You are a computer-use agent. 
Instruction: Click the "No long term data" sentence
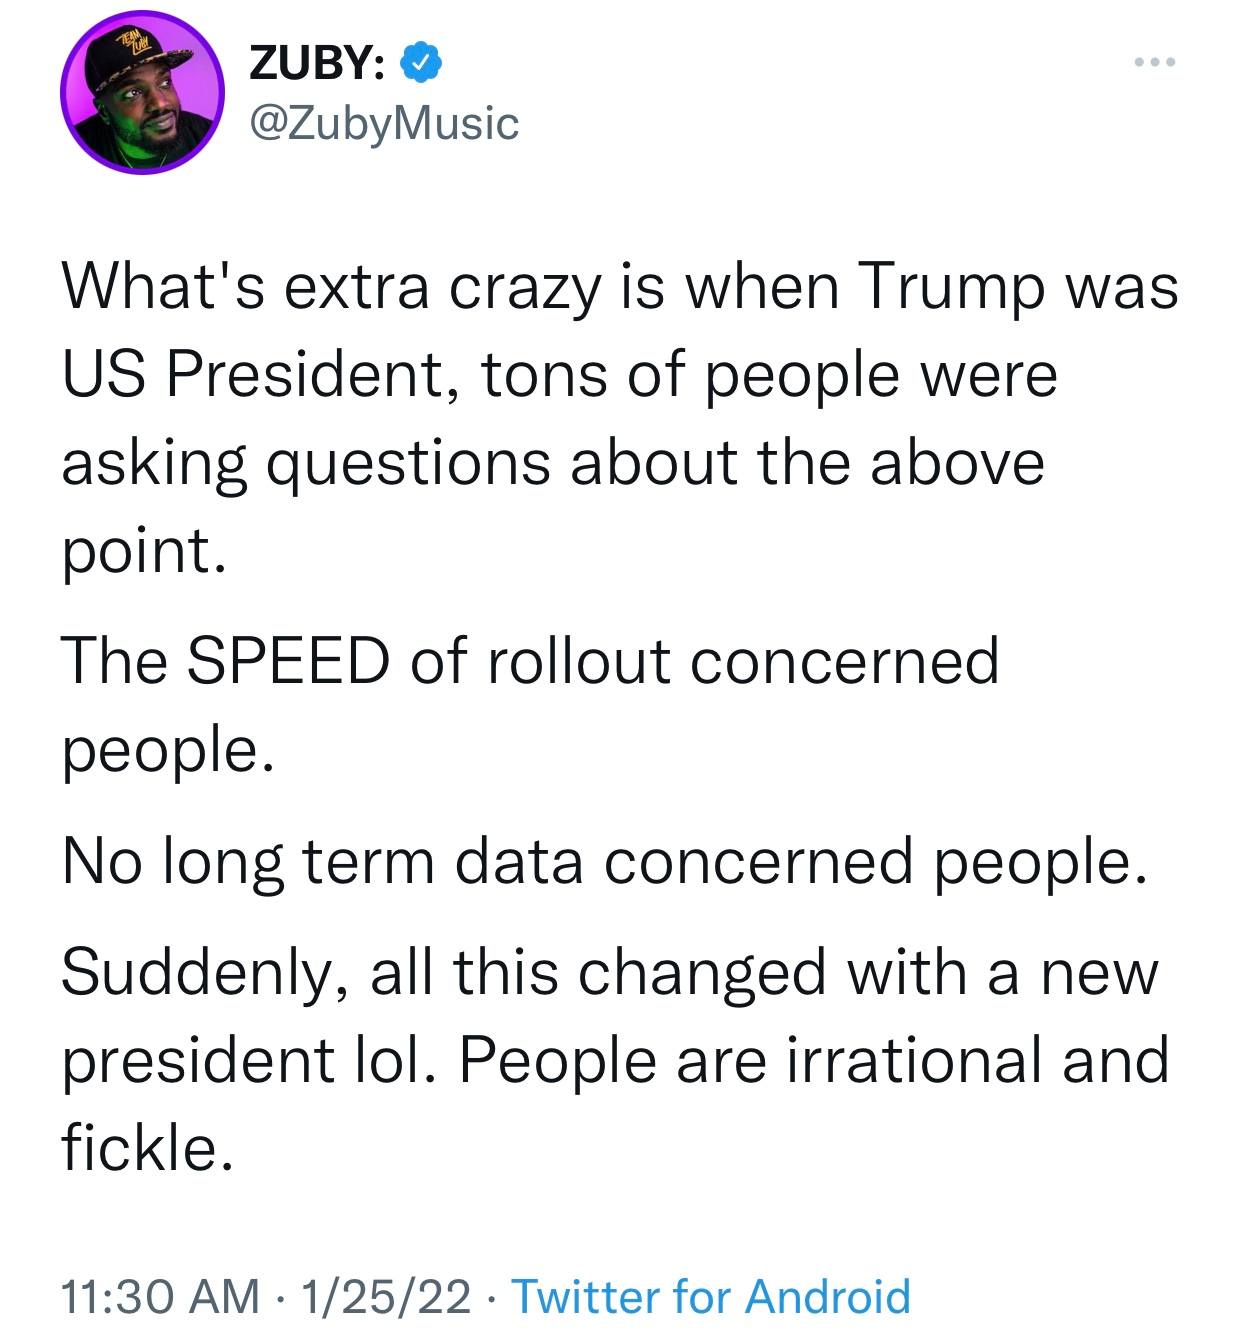tap(600, 861)
